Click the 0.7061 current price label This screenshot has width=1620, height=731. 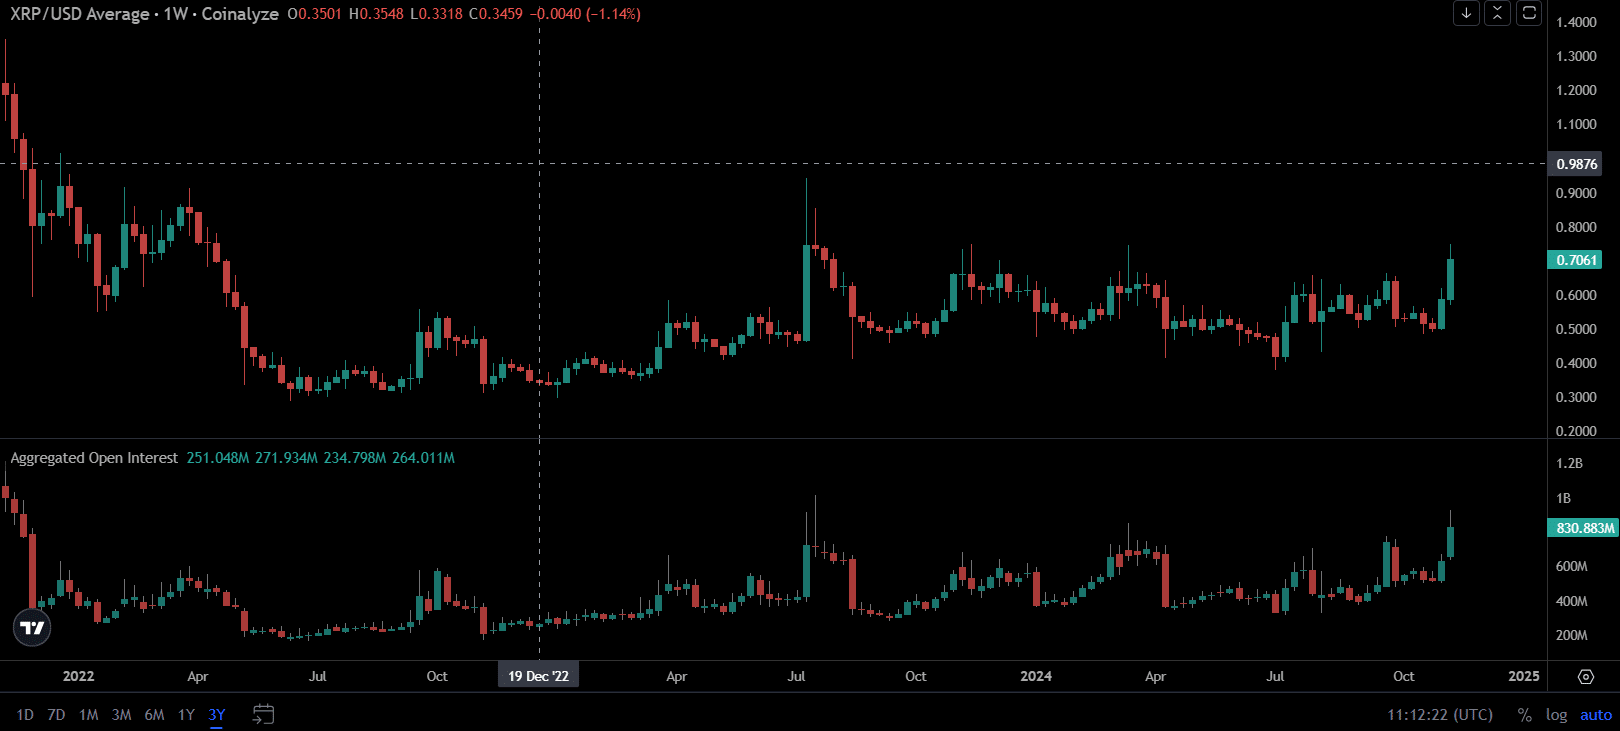coord(1576,260)
